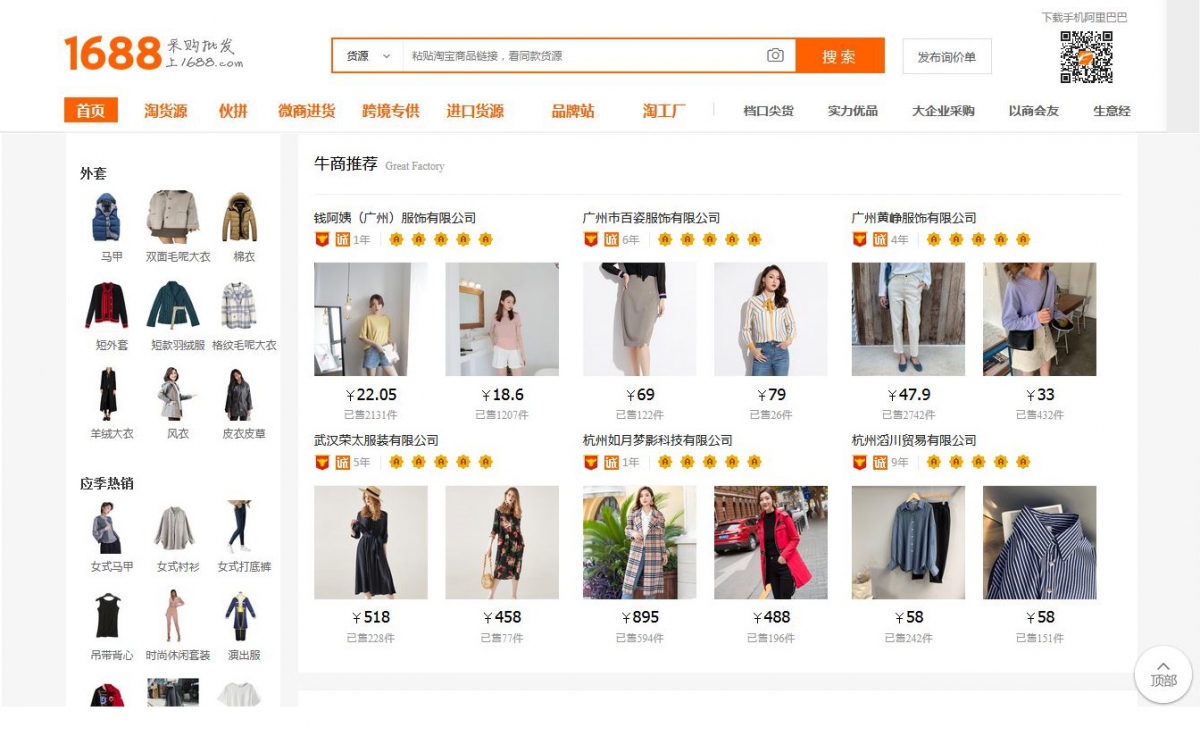Open the 淘货源 navigation tab
Screen dimensions: 1200x736
point(166,111)
